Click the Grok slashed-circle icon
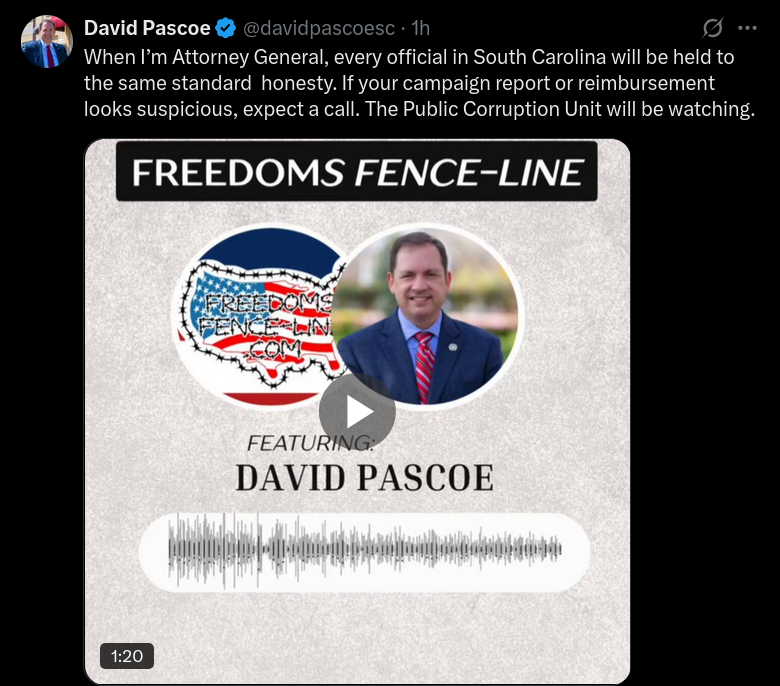780x686 pixels. point(712,28)
